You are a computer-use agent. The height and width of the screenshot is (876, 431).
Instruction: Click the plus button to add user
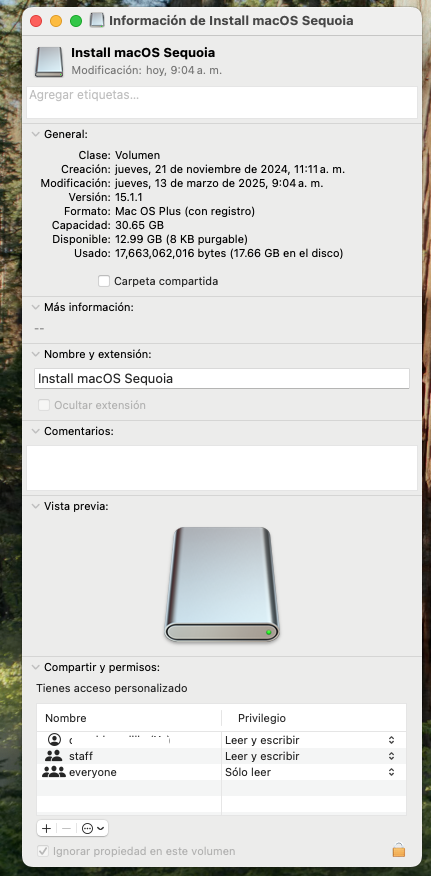46,829
